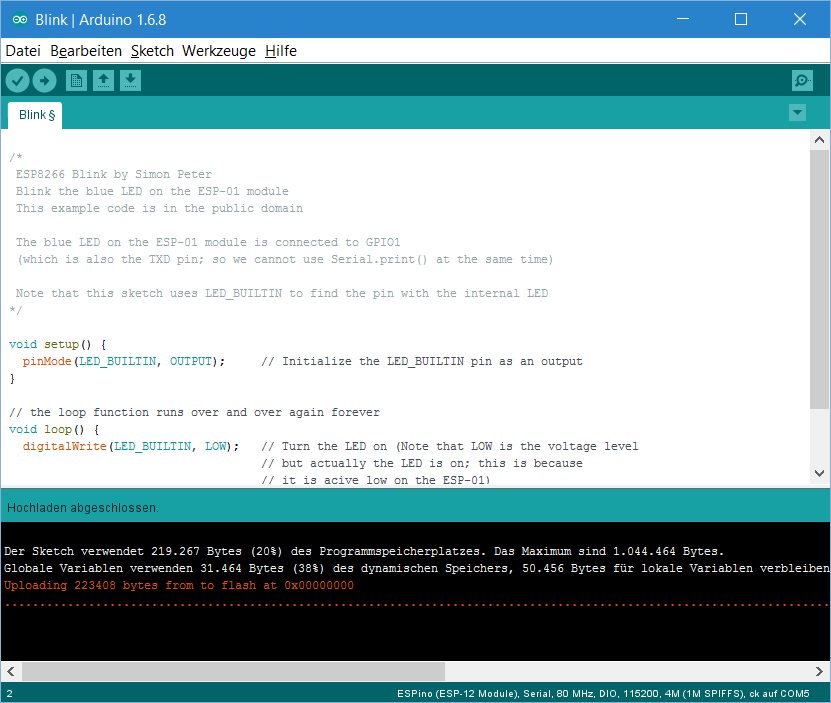Open the Sketch menu
Viewport: 831px width, 703px height.
pos(152,51)
